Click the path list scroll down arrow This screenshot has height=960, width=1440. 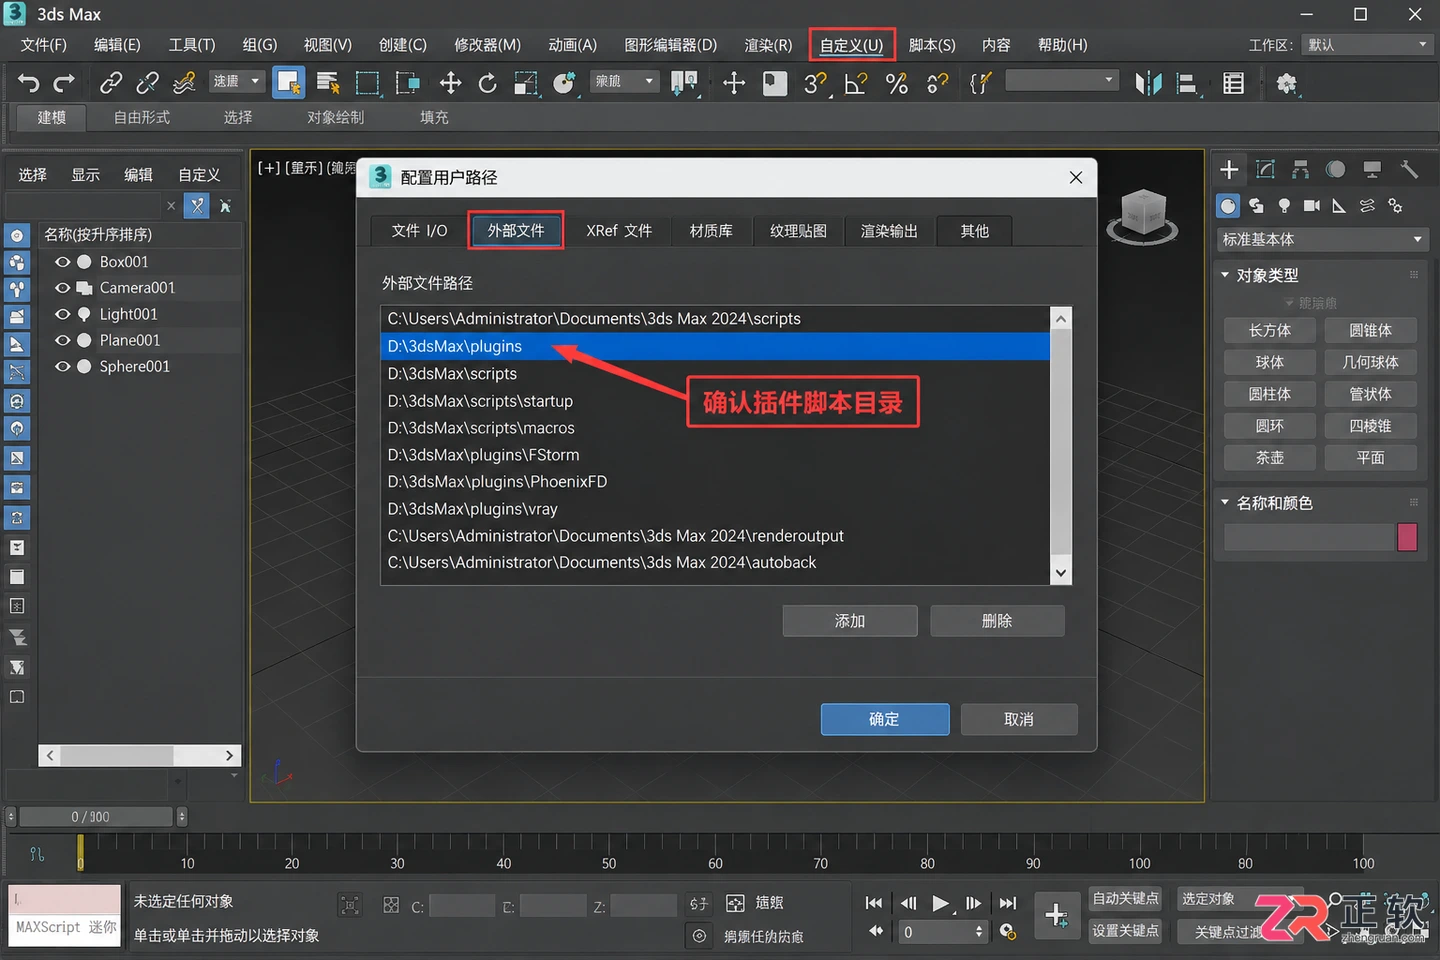[x=1061, y=574]
